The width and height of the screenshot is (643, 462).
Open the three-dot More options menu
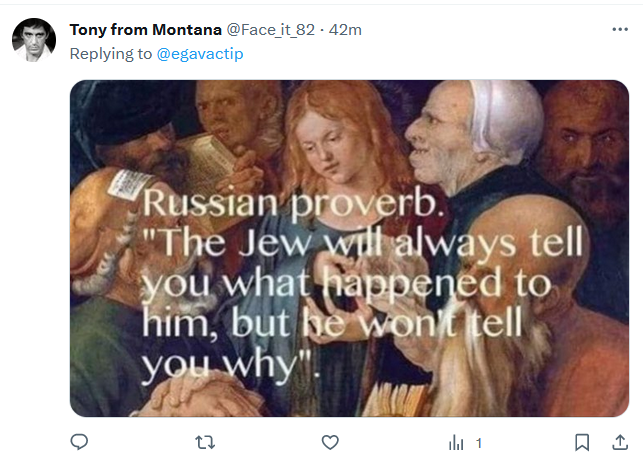point(620,30)
